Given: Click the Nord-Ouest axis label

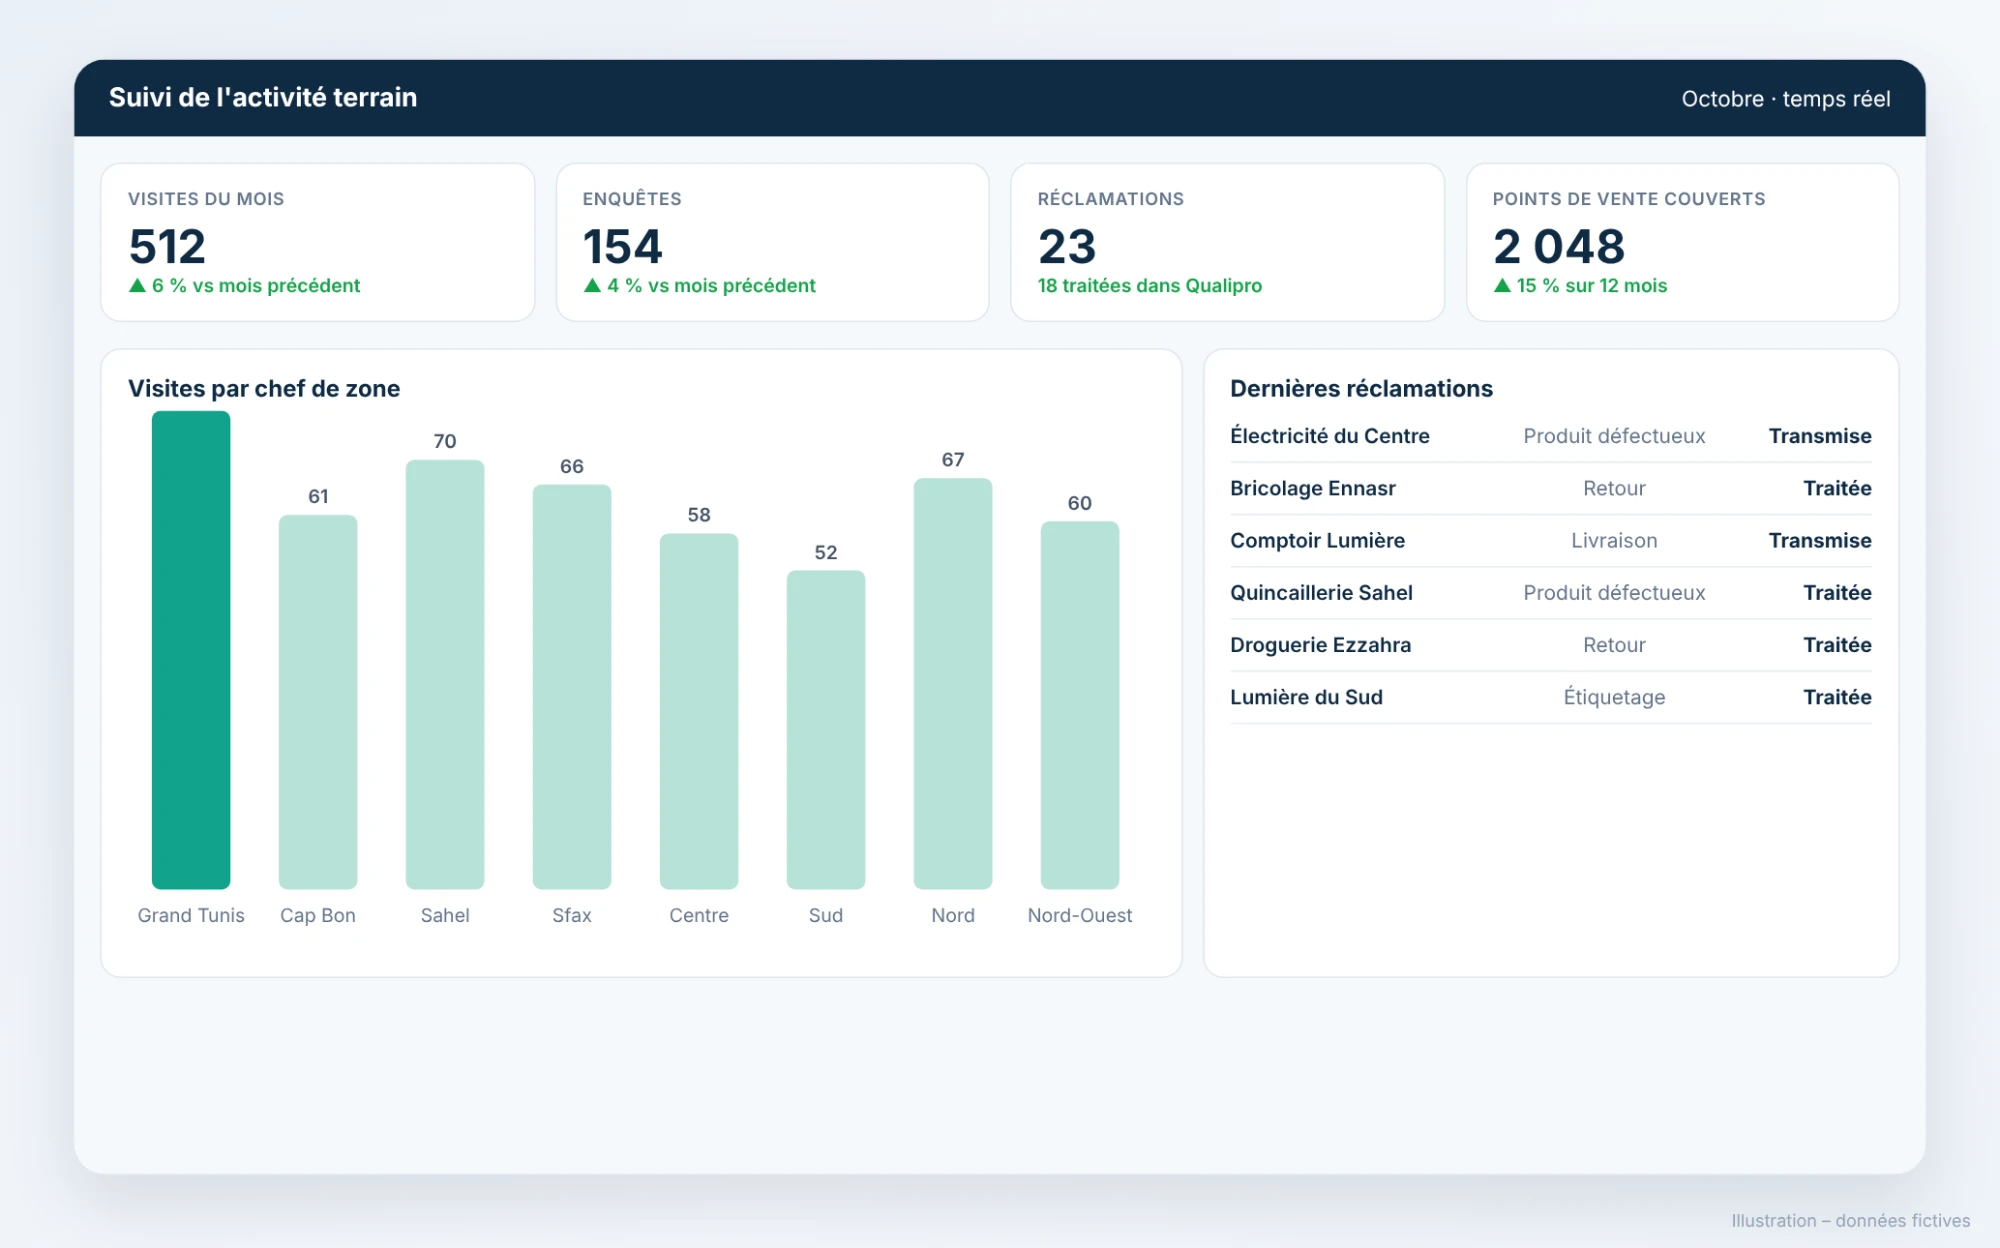Looking at the screenshot, I should coord(1080,915).
